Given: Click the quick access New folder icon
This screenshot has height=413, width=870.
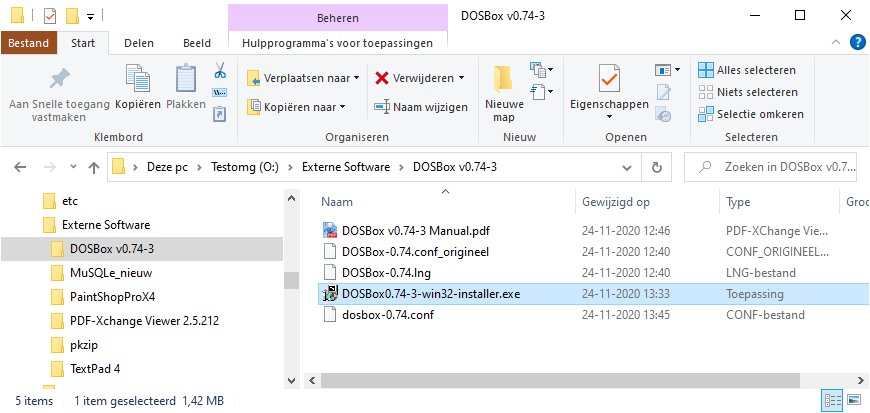Looking at the screenshot, I should coord(72,16).
